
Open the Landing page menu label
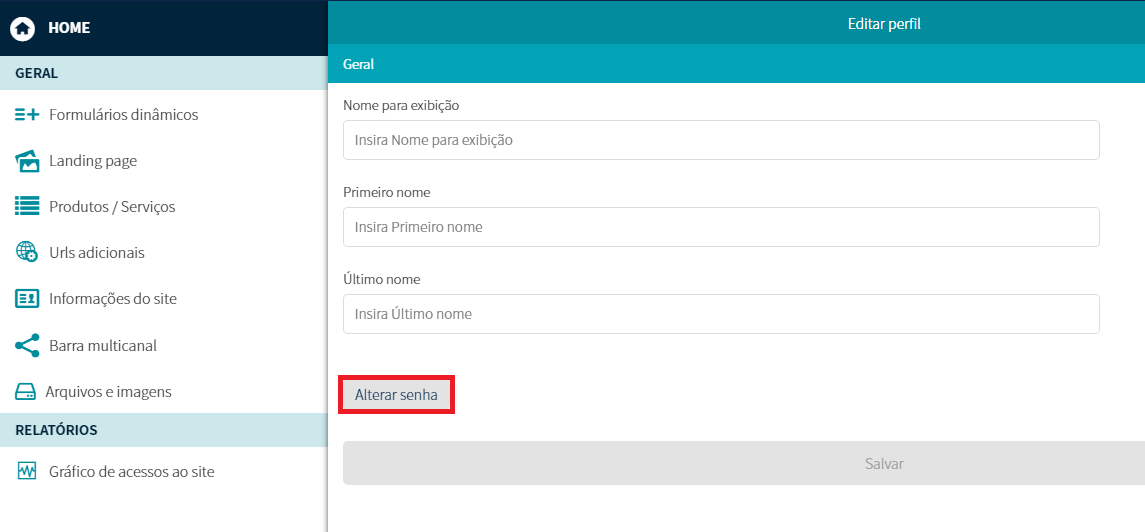click(93, 161)
